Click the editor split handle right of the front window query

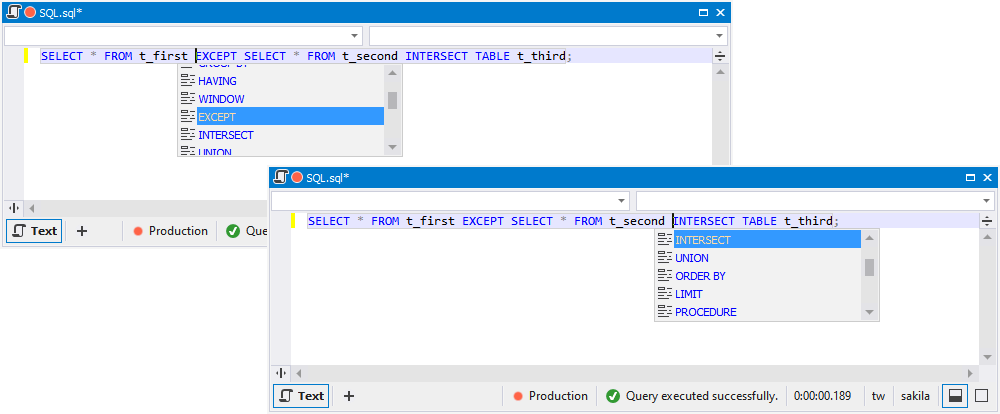pyautogui.click(x=987, y=221)
